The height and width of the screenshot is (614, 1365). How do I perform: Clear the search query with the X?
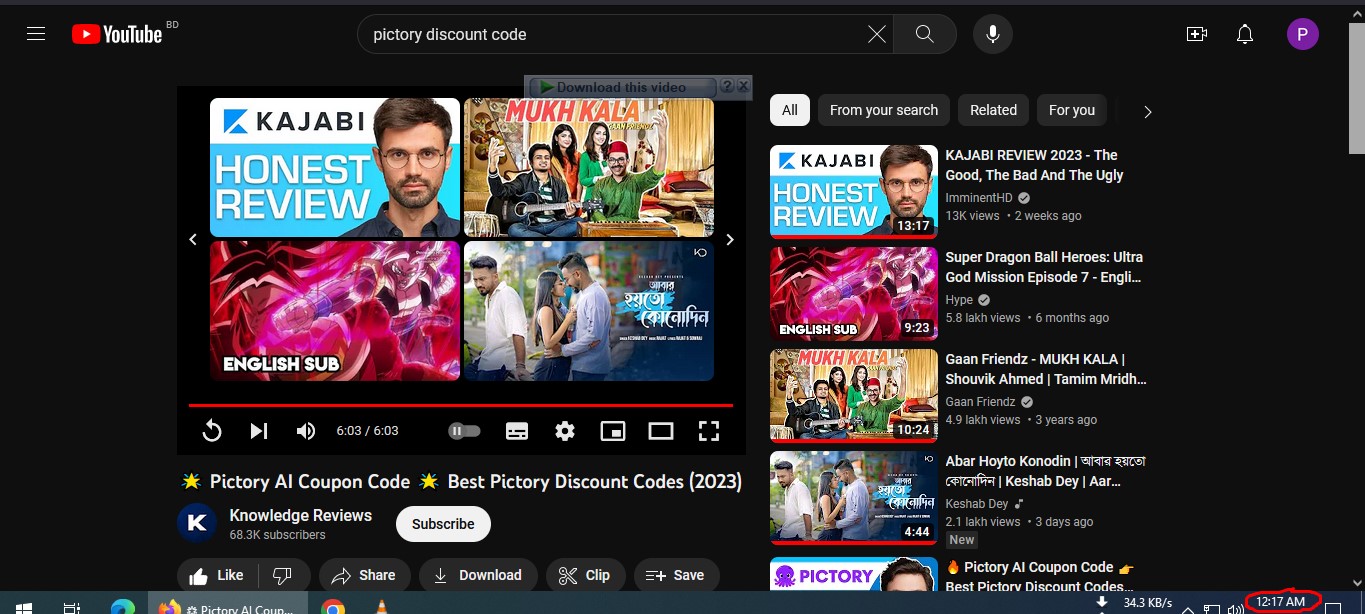pos(876,34)
